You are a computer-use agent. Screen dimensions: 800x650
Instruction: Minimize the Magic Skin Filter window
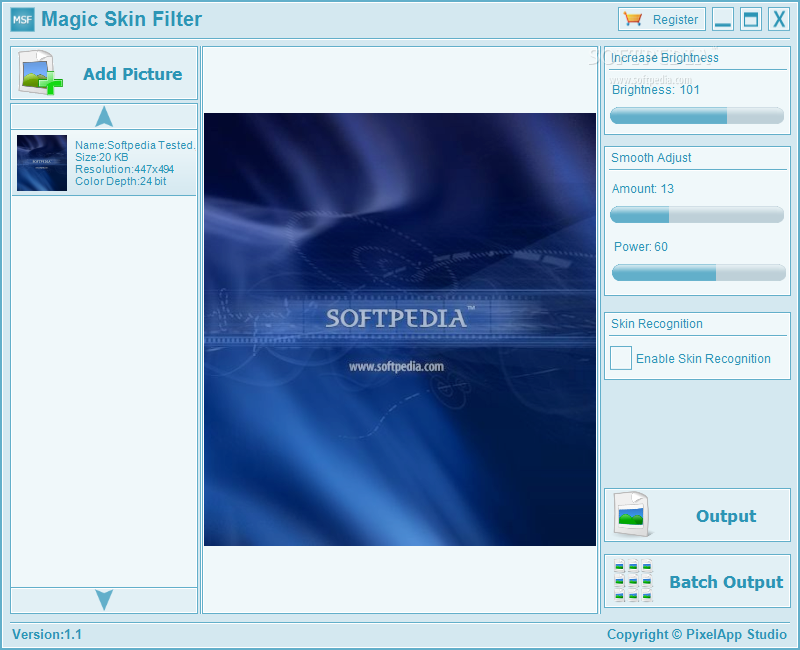pos(723,19)
